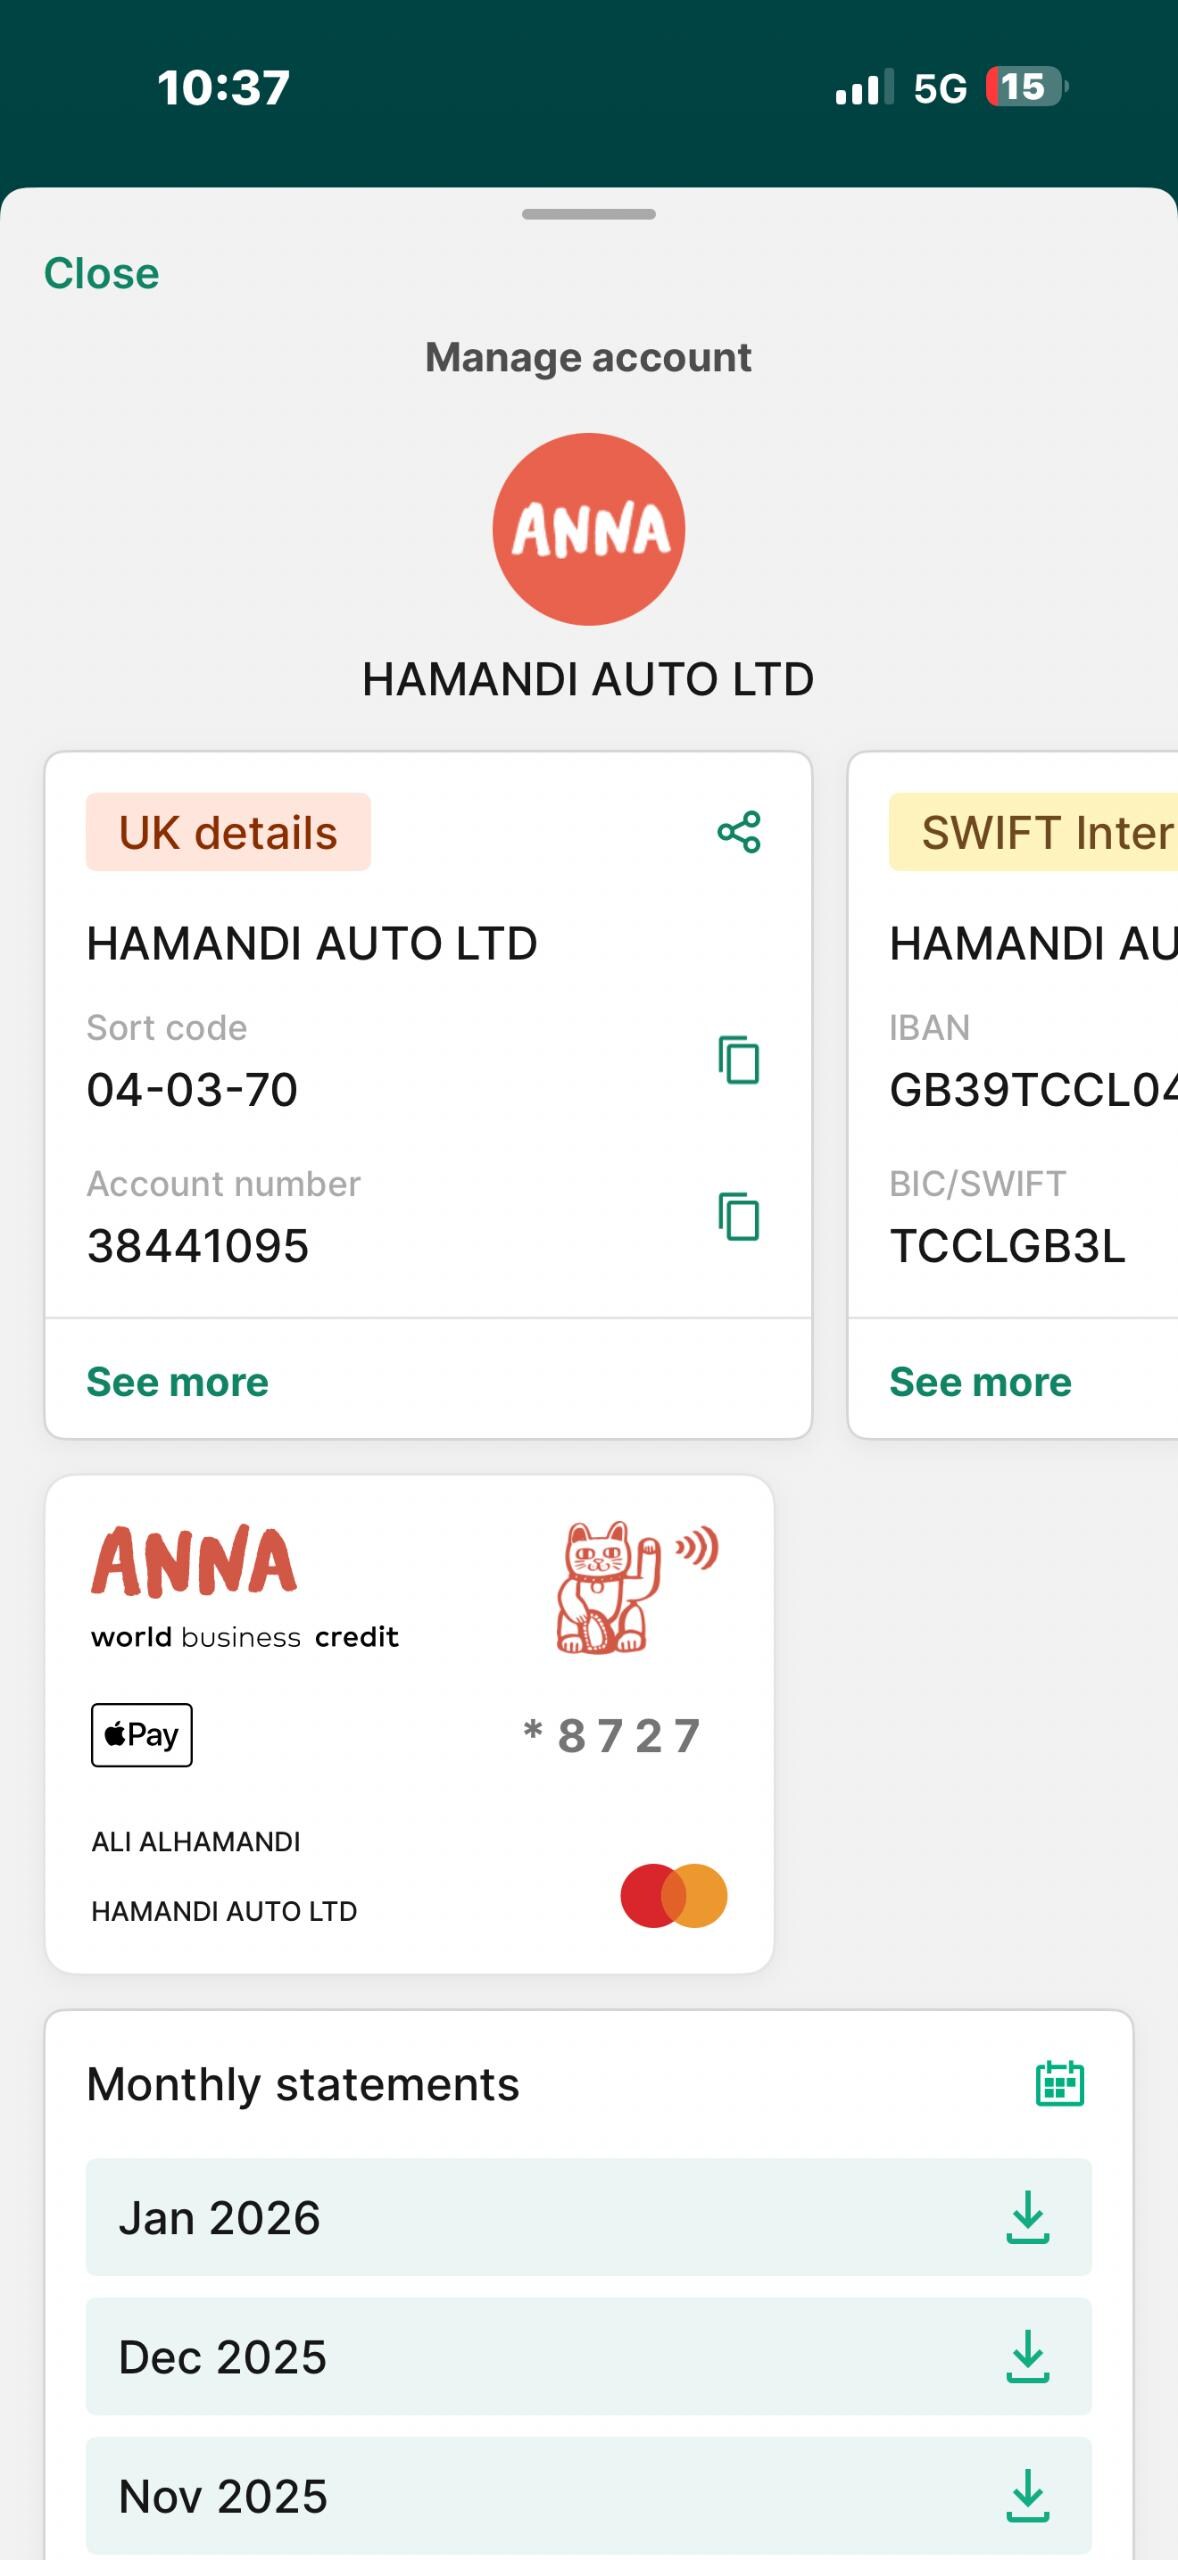Copy the account number 38441095
This screenshot has width=1178, height=2560.
click(x=739, y=1217)
